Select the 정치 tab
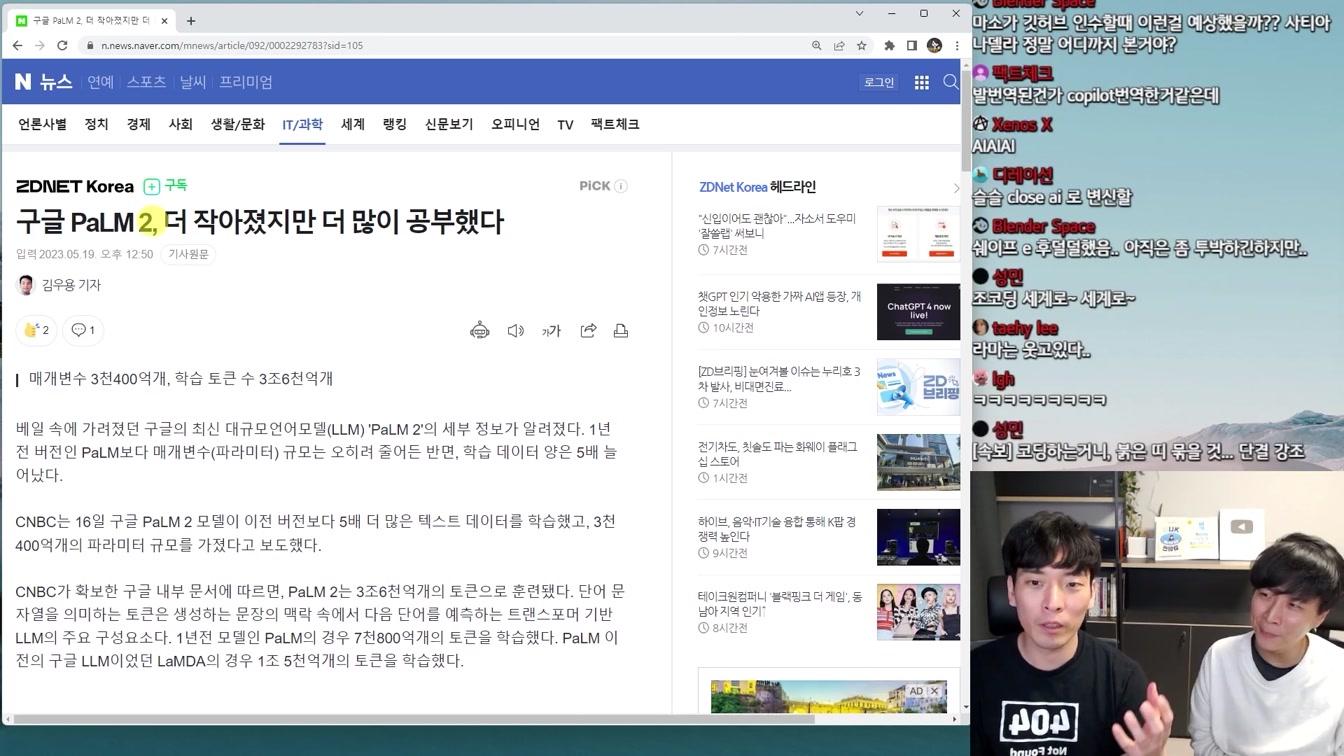 tap(96, 124)
